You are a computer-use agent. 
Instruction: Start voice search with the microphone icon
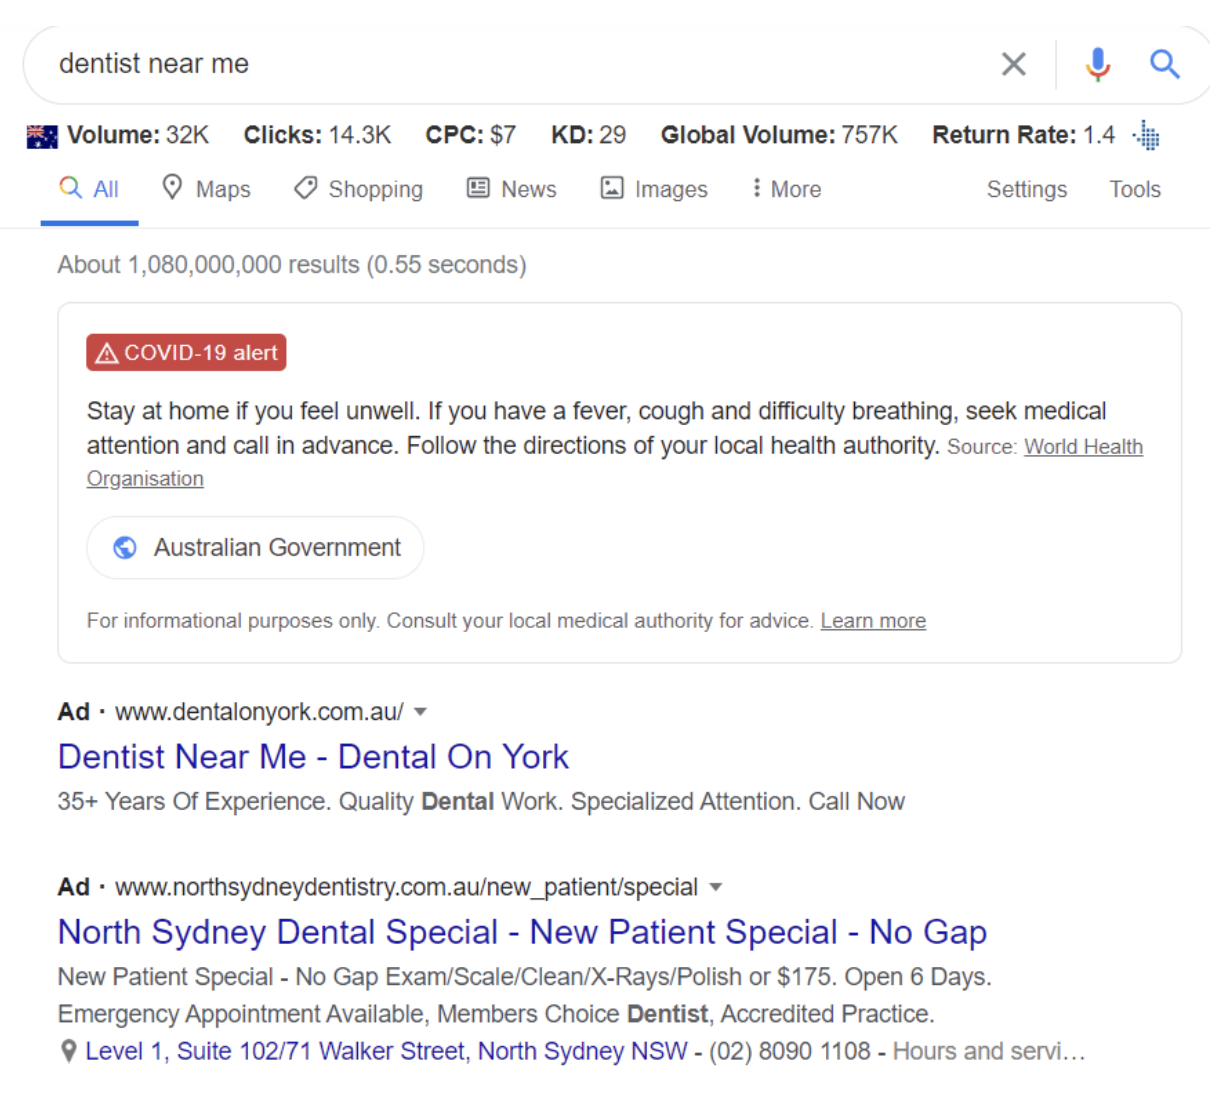point(1097,64)
